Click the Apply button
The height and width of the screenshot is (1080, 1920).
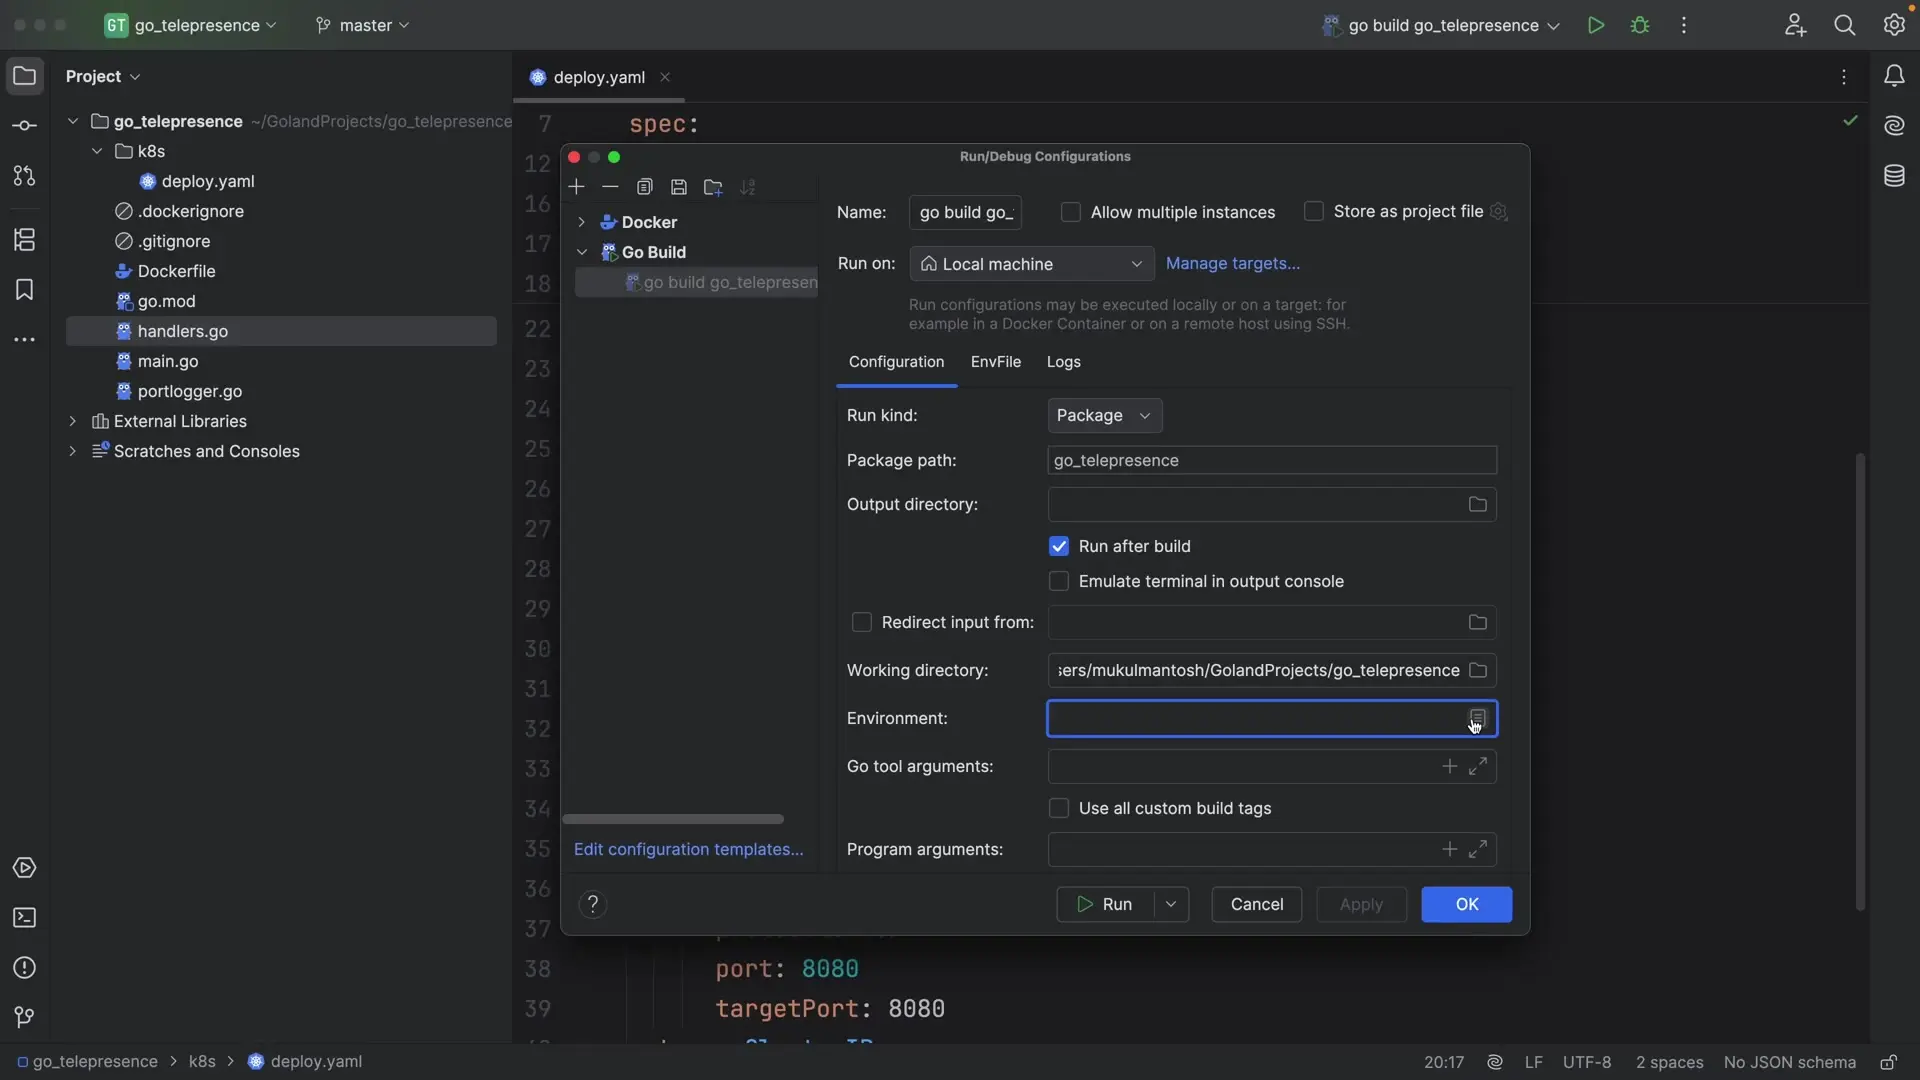1361,904
